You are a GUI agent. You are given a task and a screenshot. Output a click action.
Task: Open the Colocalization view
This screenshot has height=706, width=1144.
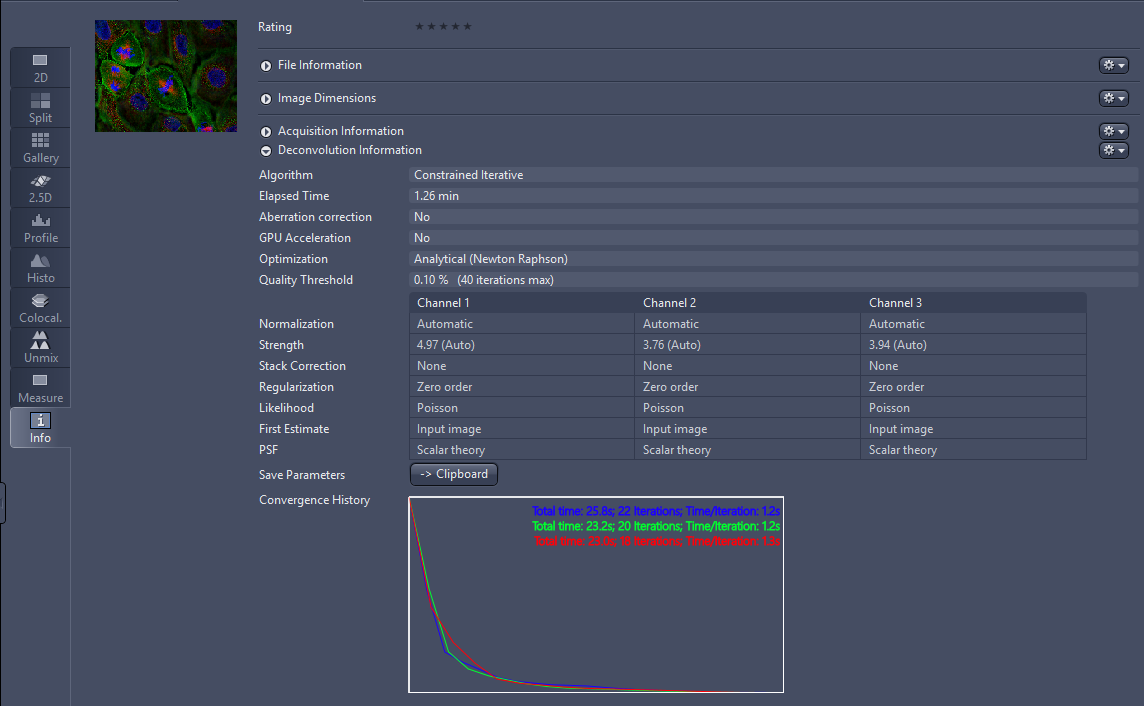pos(39,307)
